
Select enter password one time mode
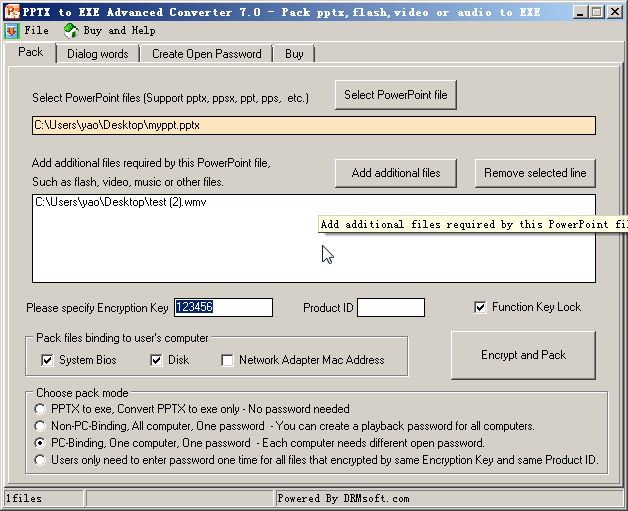click(40, 460)
